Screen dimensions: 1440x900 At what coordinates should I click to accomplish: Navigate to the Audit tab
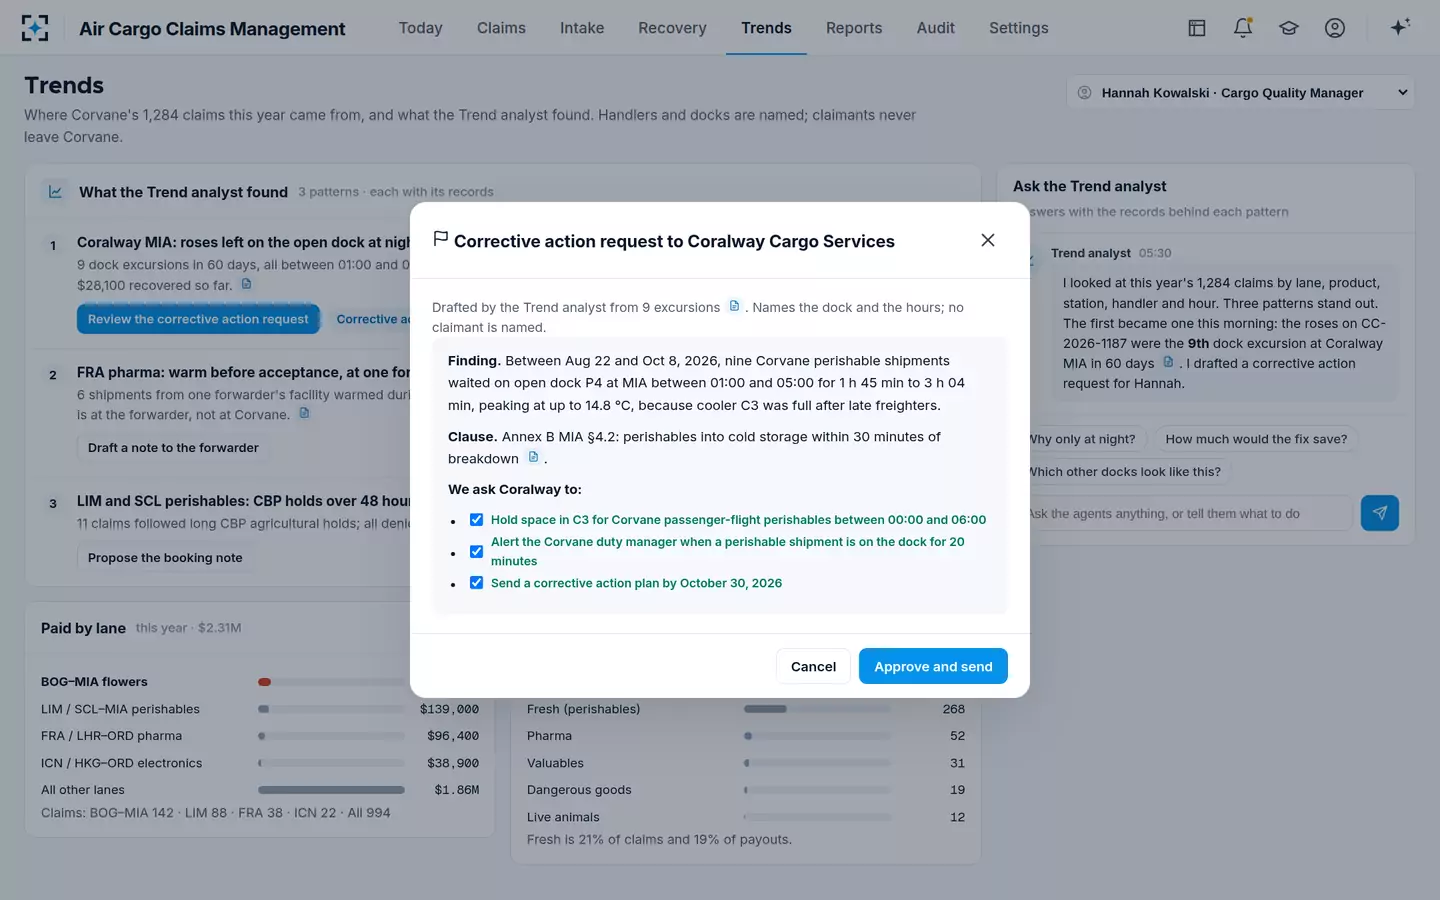pyautogui.click(x=936, y=28)
